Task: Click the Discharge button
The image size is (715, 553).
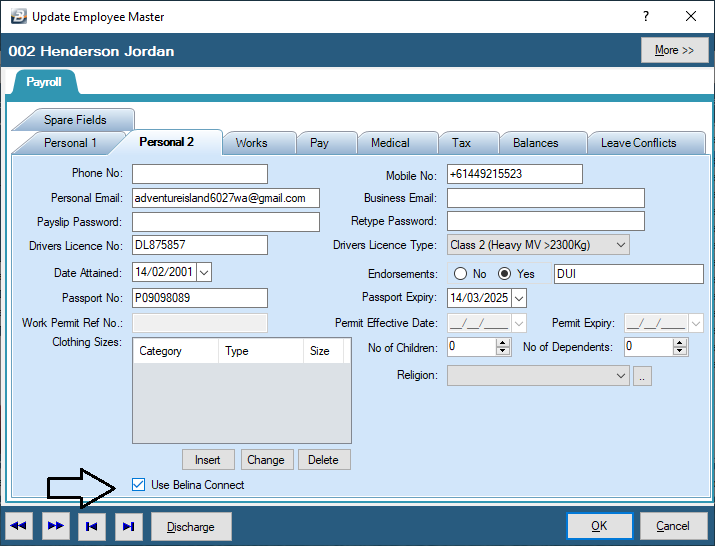Action: pyautogui.click(x=191, y=527)
